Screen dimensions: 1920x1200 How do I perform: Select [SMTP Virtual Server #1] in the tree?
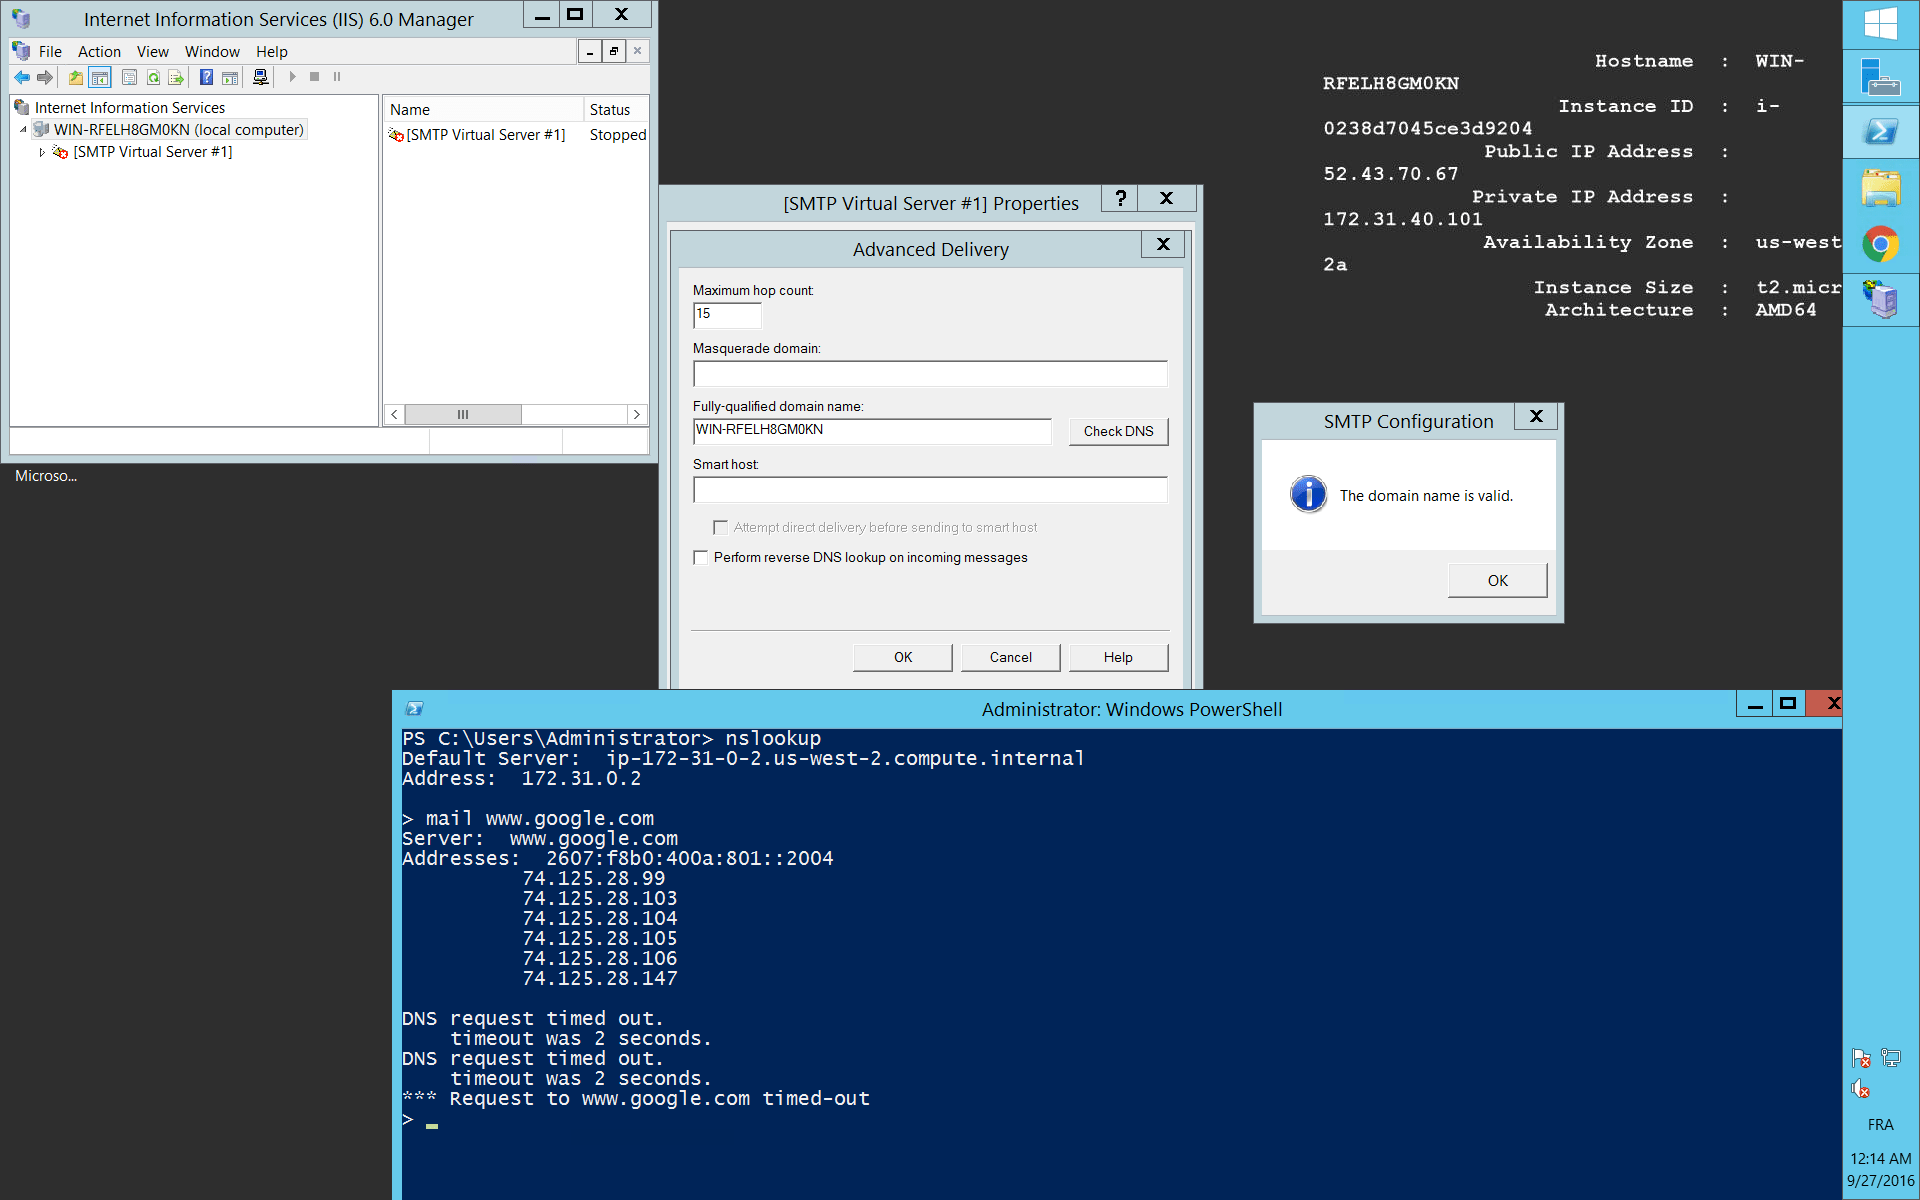point(152,152)
